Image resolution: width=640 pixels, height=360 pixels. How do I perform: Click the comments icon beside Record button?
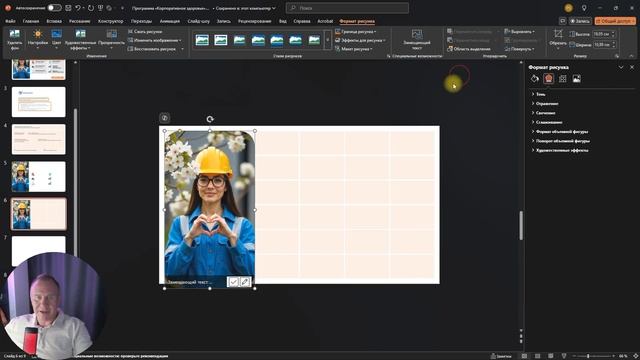point(562,21)
